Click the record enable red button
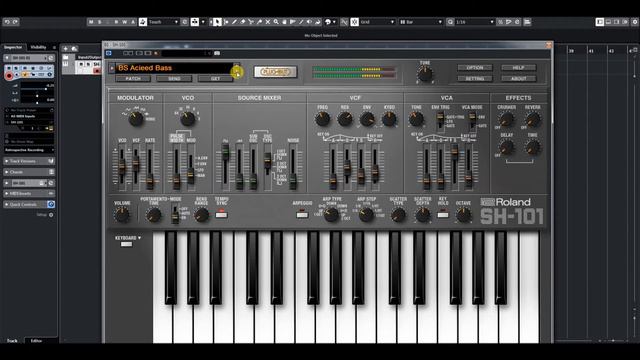 click(9, 76)
